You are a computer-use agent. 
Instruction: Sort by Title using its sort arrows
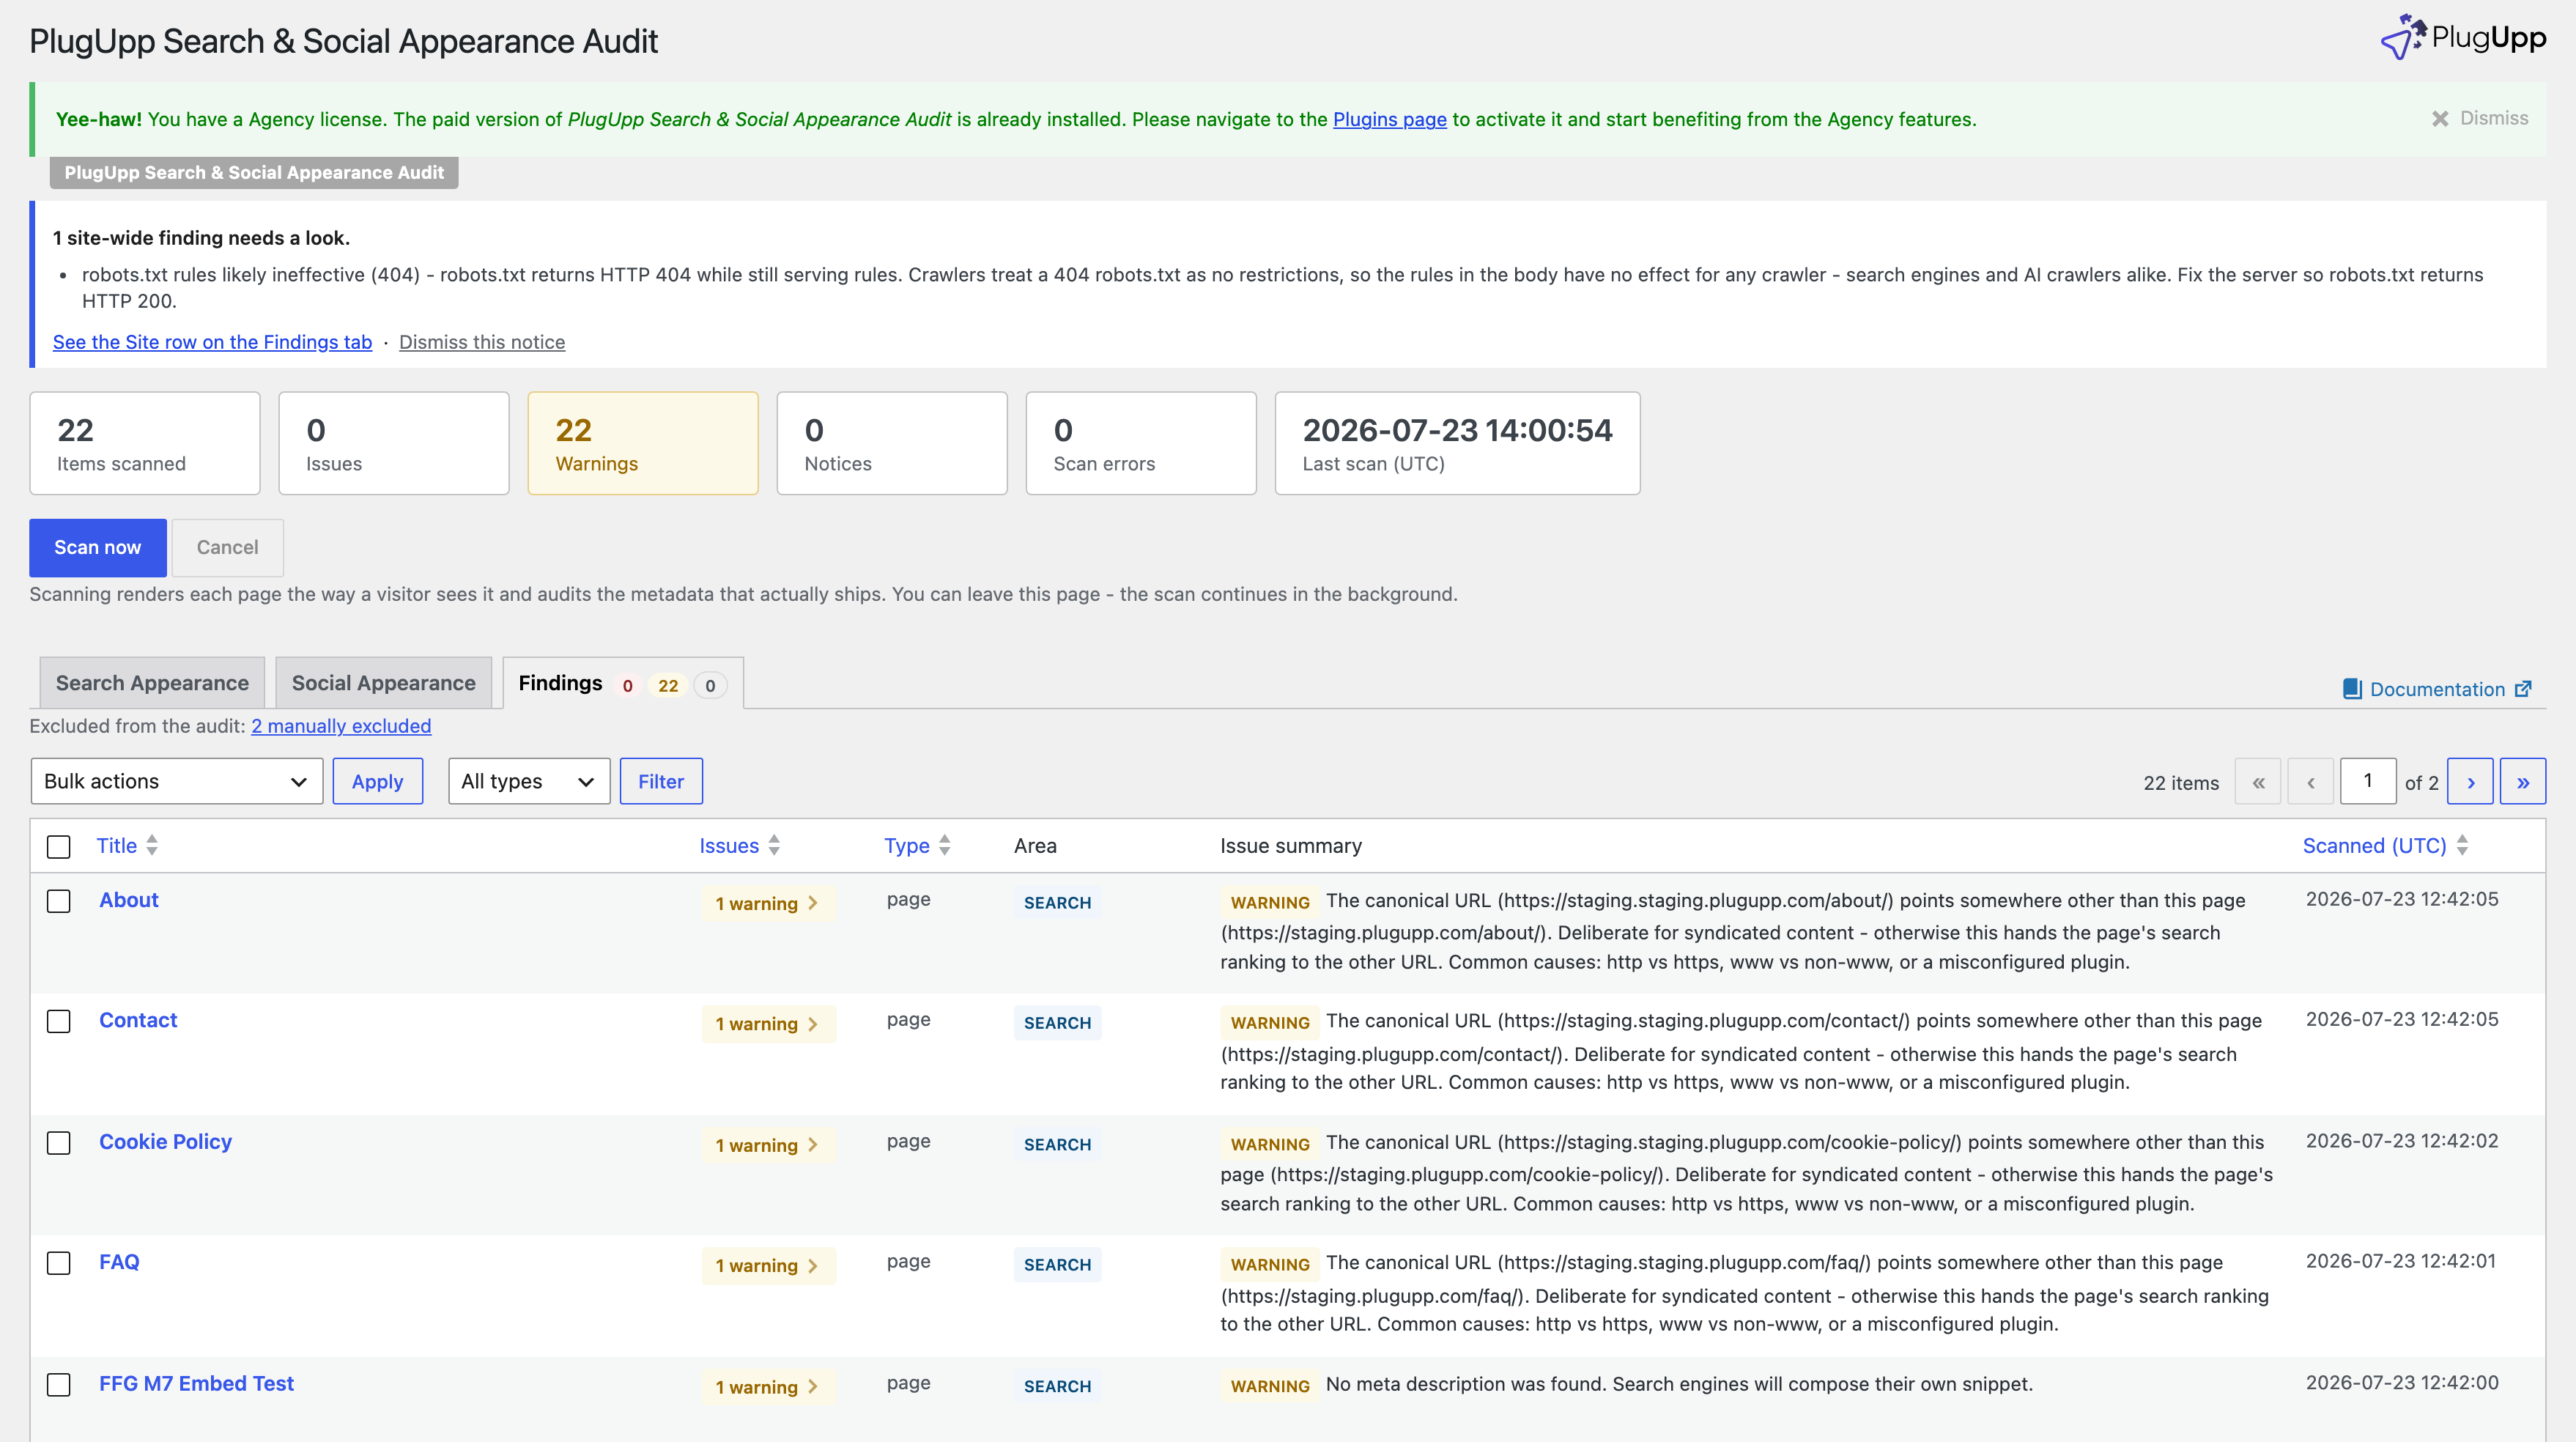point(152,846)
